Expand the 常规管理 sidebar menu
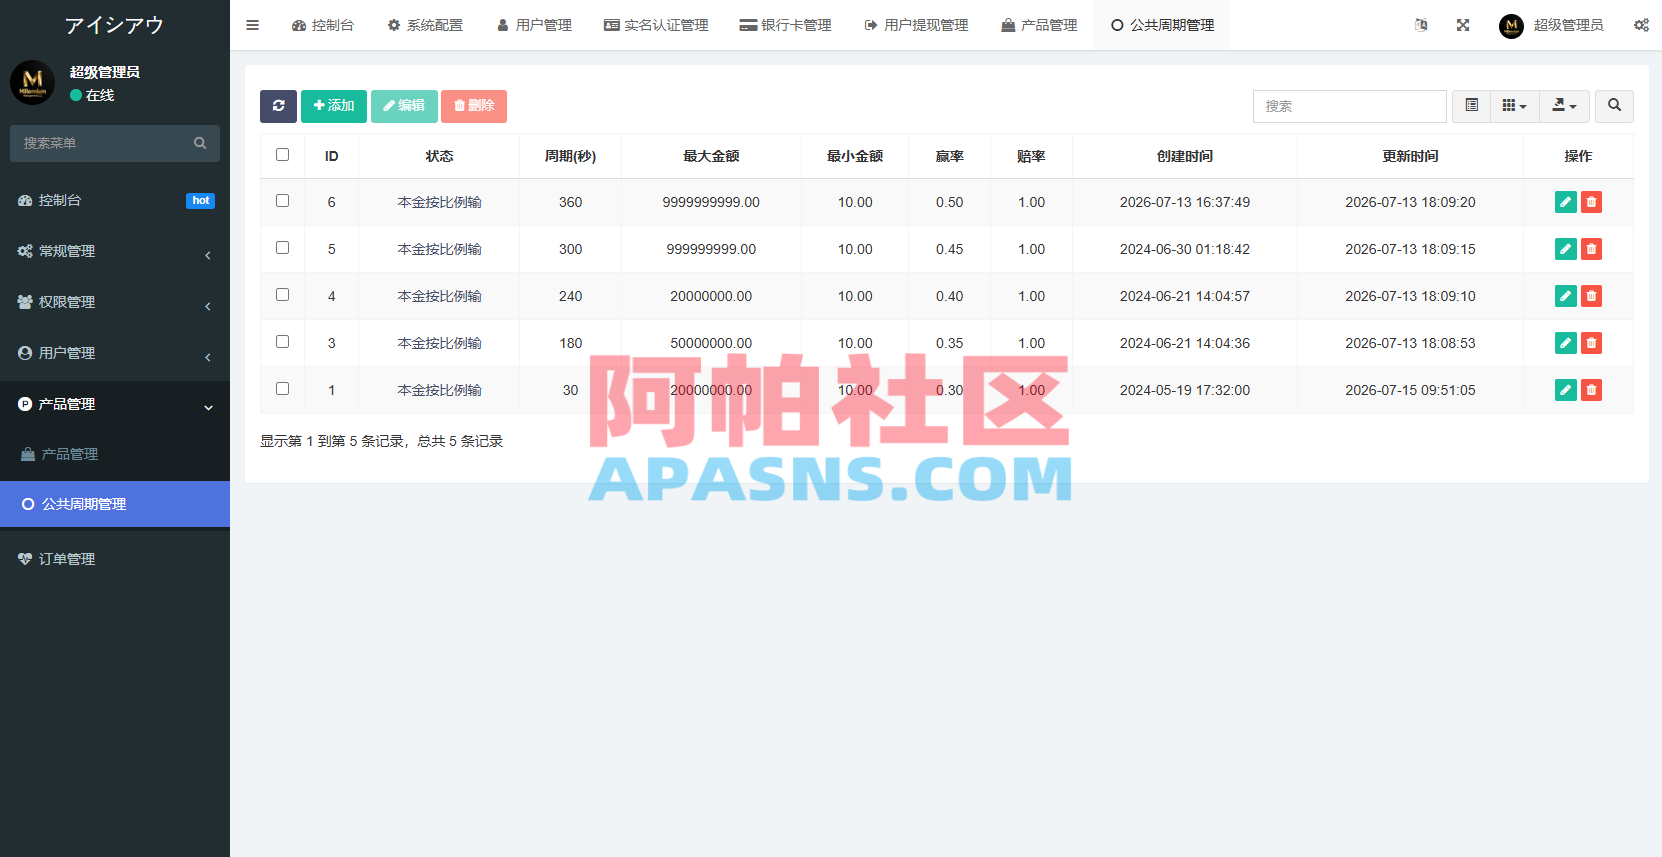This screenshot has height=857, width=1662. 115,252
